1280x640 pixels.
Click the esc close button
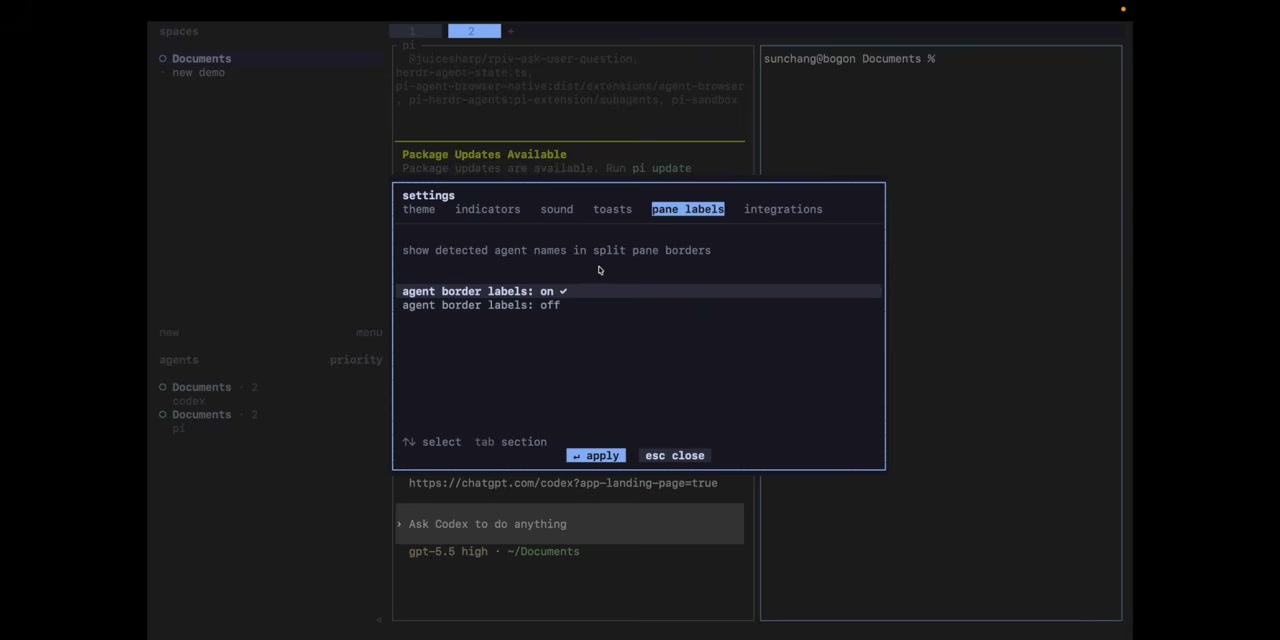[x=675, y=455]
